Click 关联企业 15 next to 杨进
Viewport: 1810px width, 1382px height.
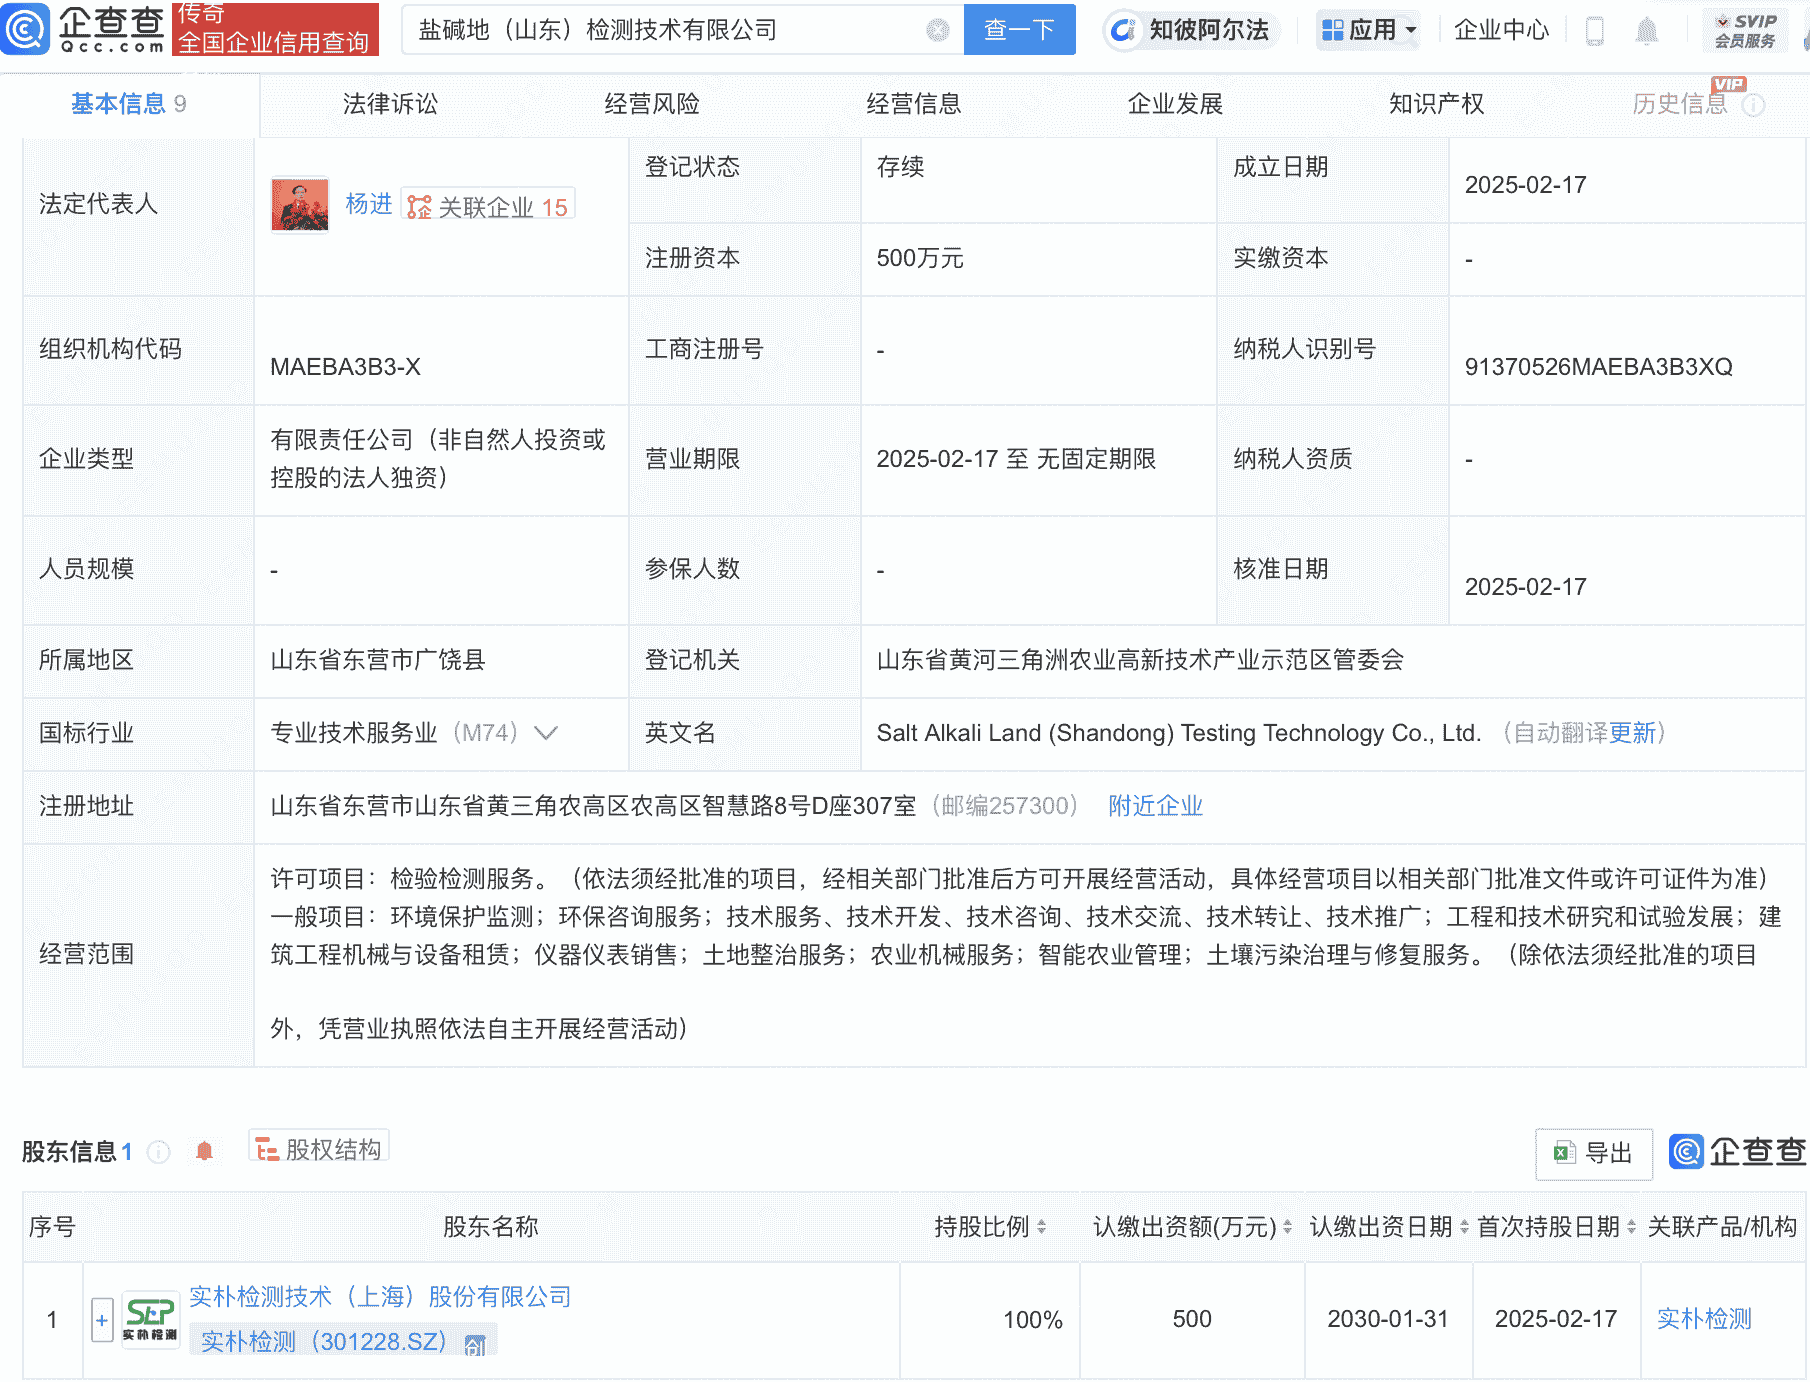[487, 203]
